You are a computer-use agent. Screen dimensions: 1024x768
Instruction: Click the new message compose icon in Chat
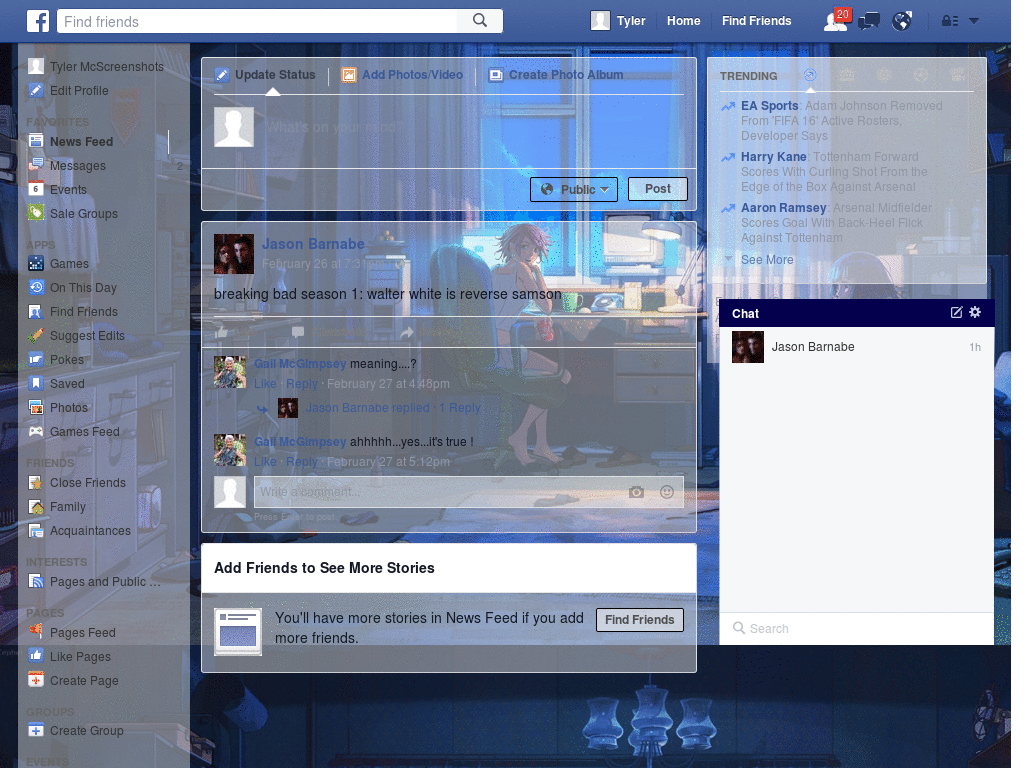956,312
